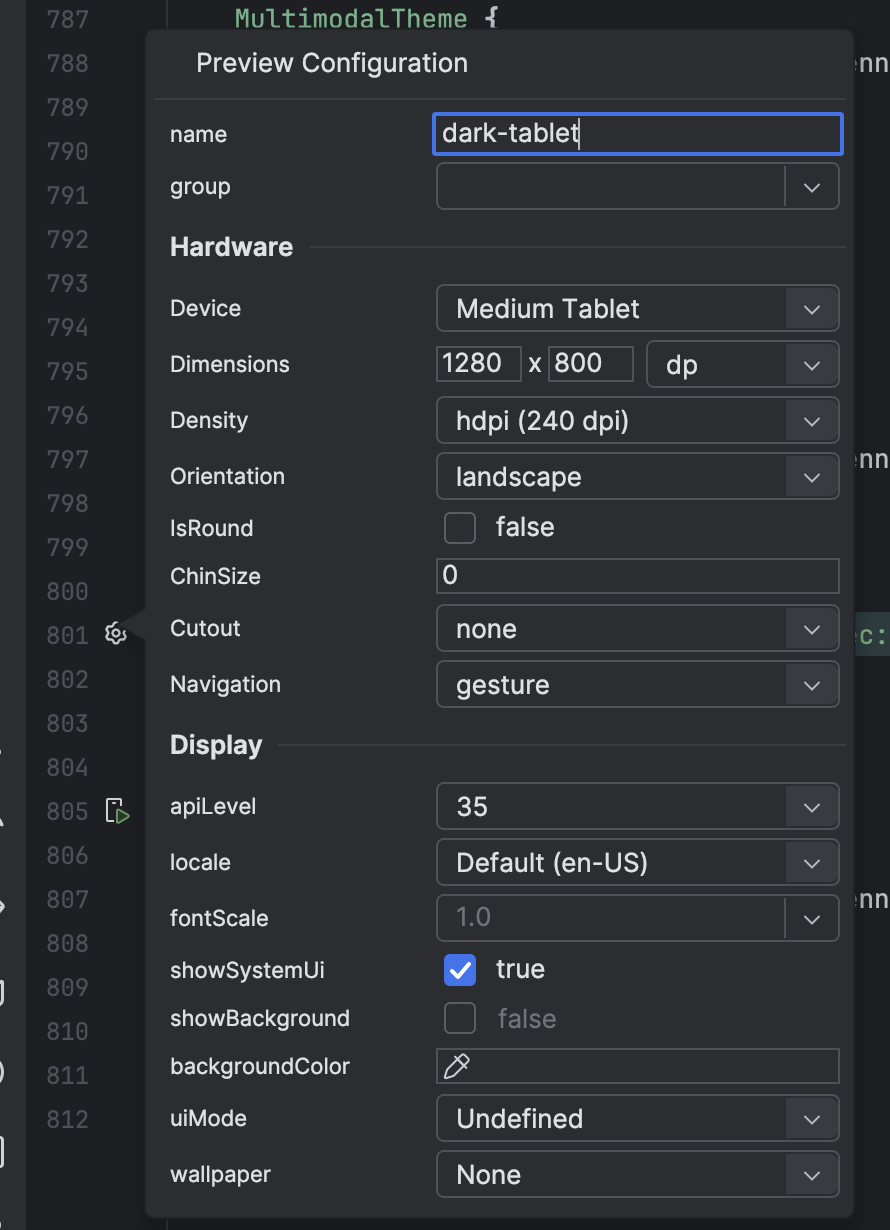
Task: Click the width dimension field 1280
Action: coord(479,364)
